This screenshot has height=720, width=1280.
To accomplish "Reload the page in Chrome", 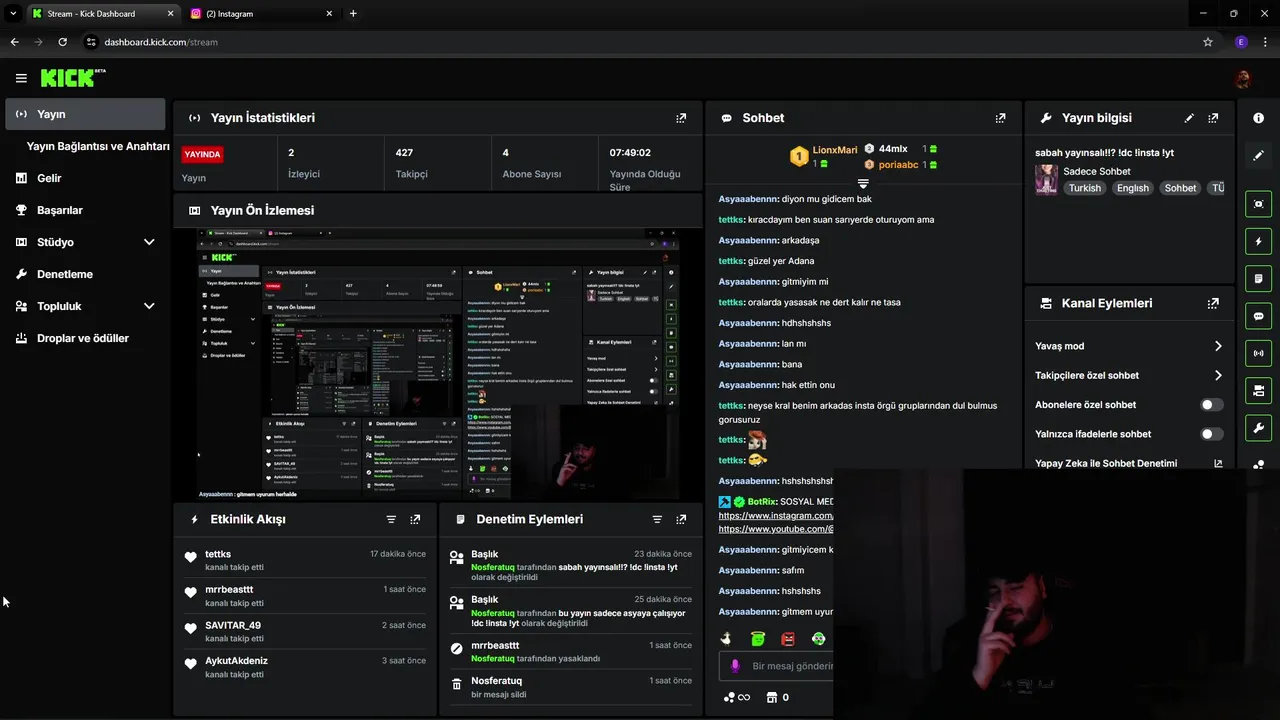I will [62, 42].
